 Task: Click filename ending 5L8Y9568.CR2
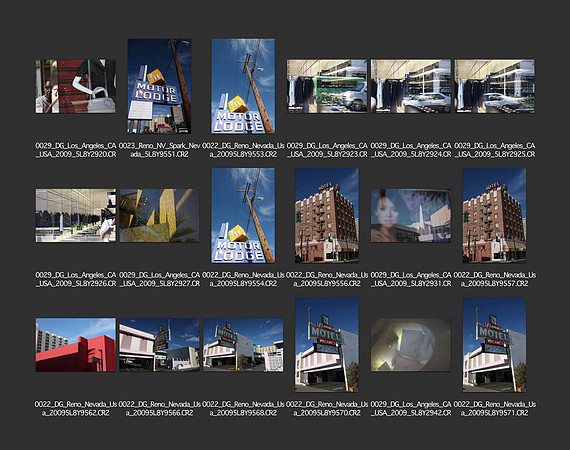pos(243,409)
